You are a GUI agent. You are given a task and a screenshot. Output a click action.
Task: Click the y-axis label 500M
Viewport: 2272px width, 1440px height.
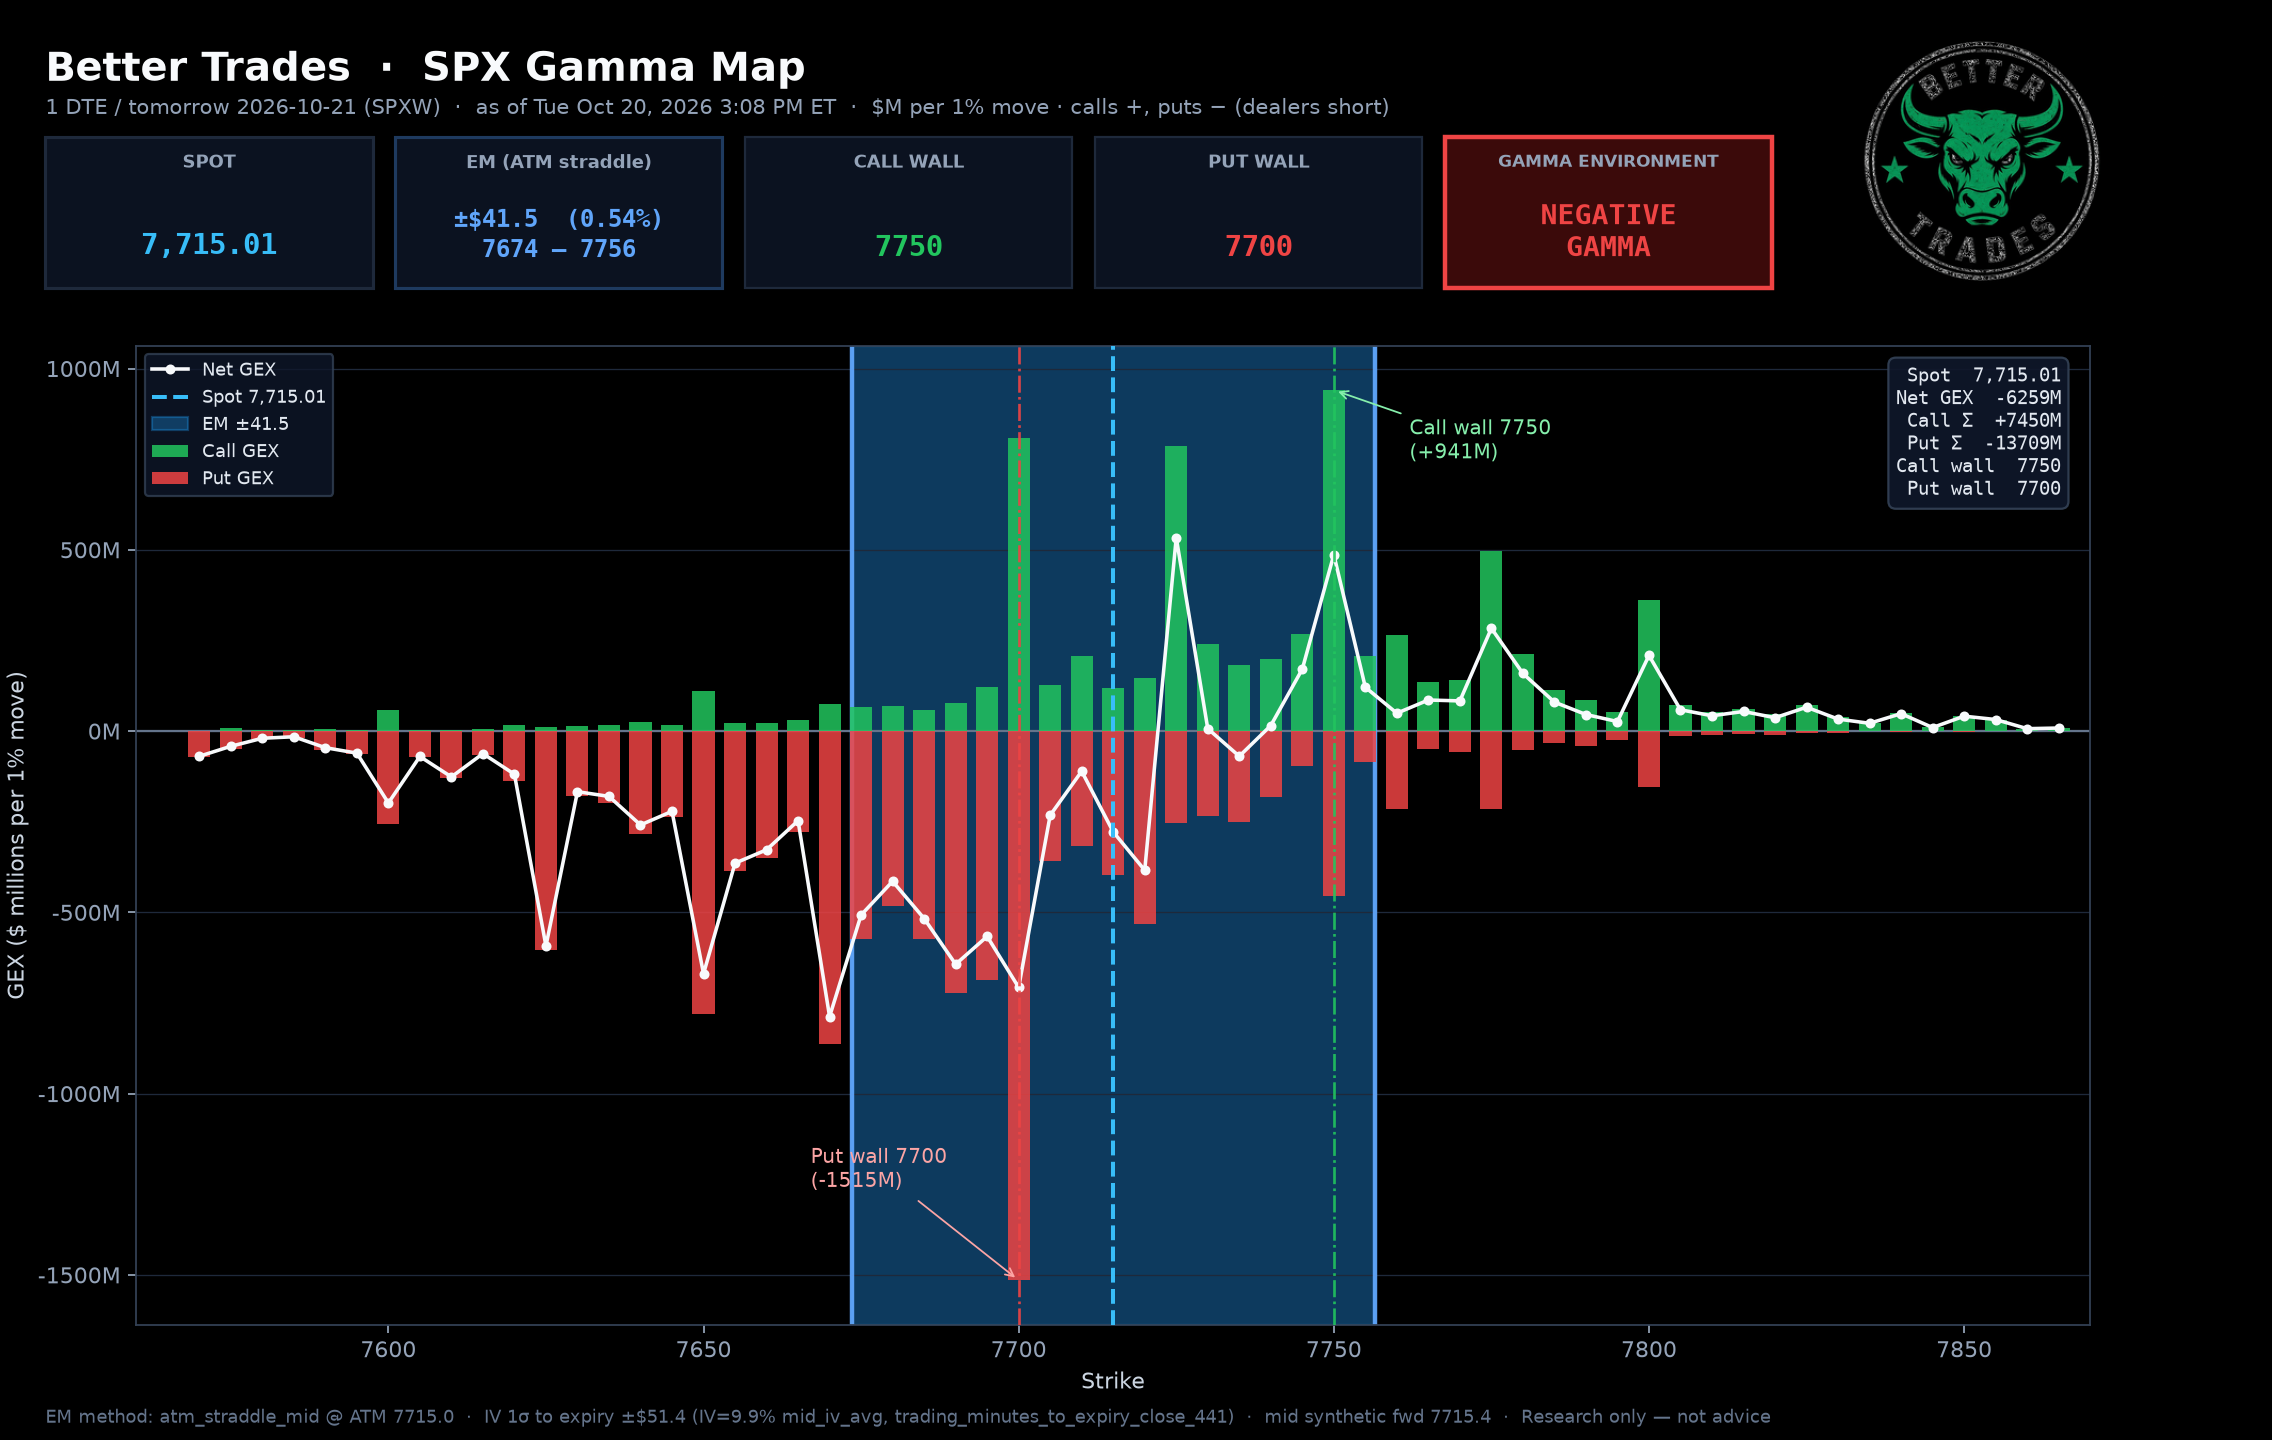point(90,551)
